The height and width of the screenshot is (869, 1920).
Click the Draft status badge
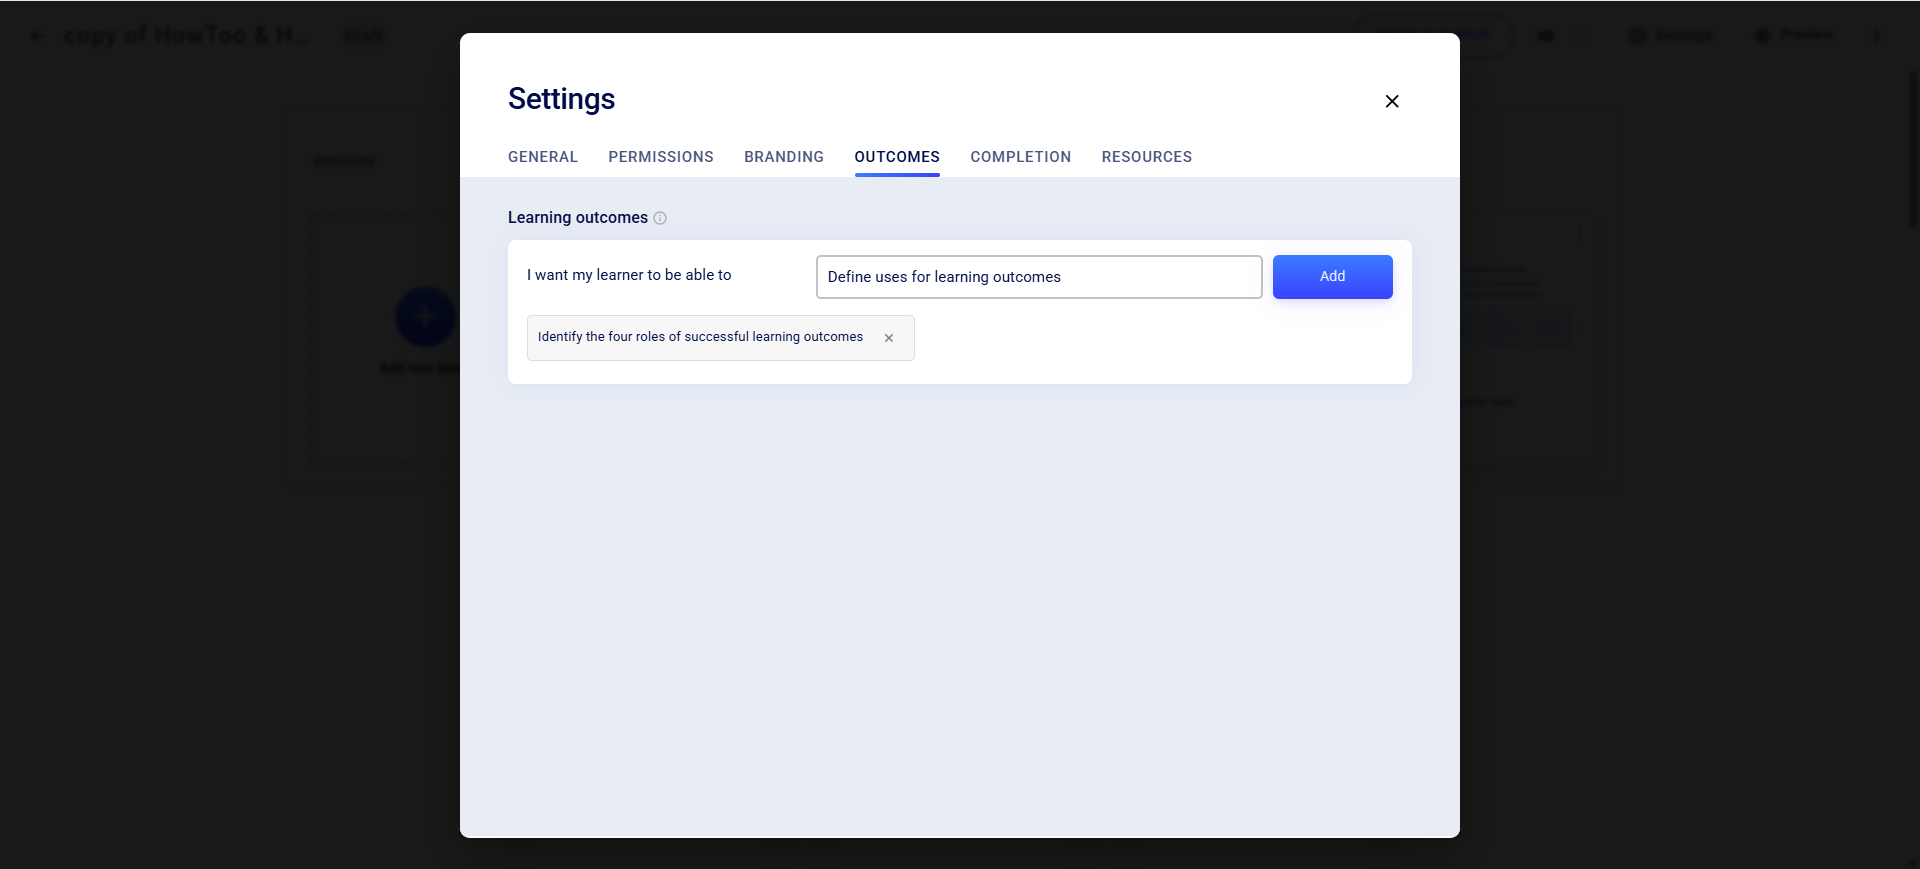coord(363,36)
